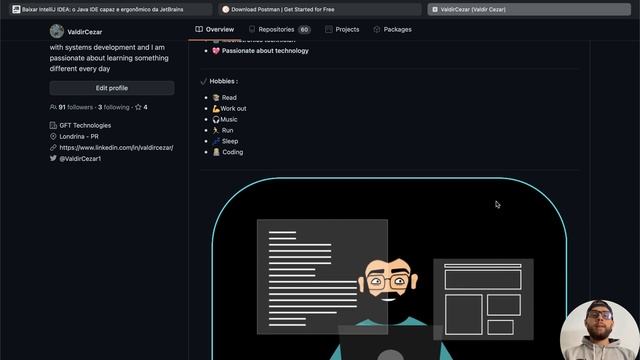
Task: Click the Read hobby item
Action: (x=229, y=98)
